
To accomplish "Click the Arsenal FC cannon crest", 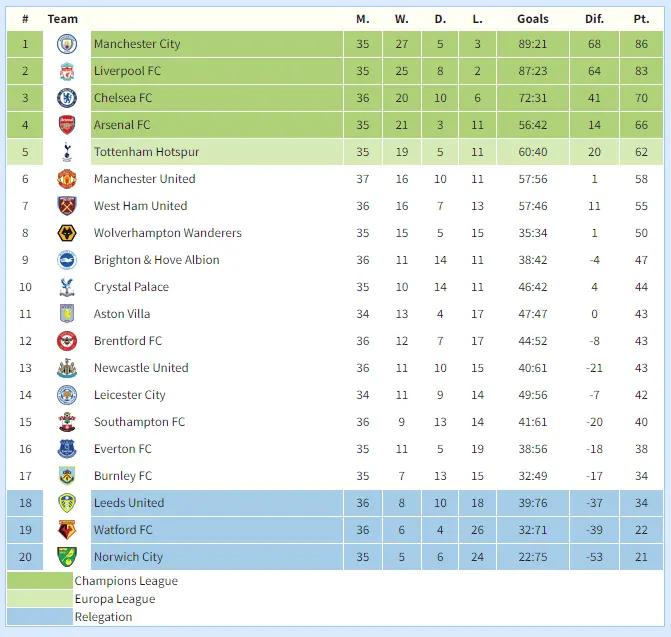I will pos(67,125).
